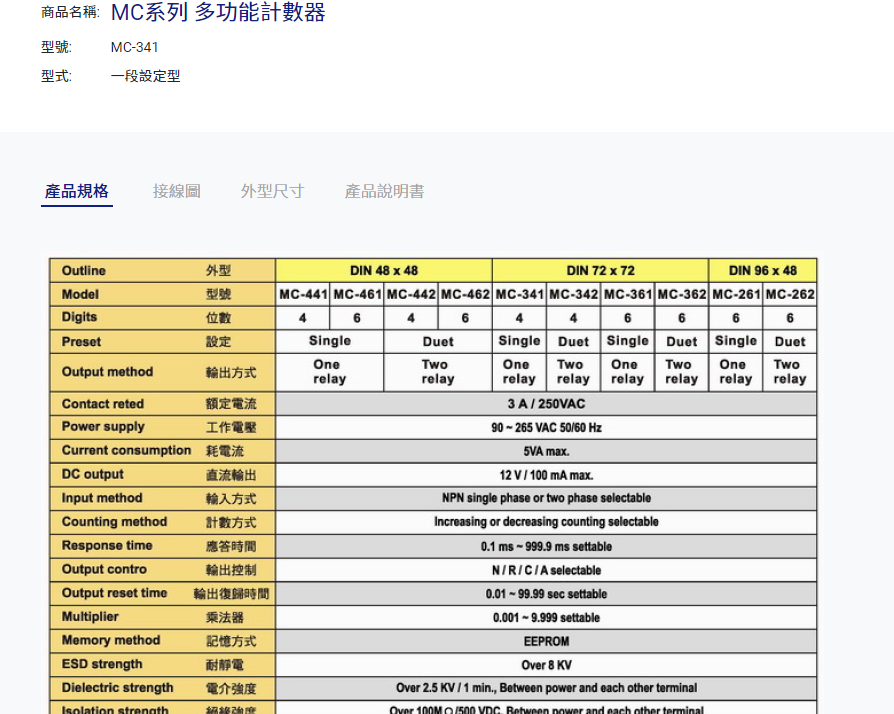
Task: Click the MC-462 model cell in table
Action: (465, 295)
